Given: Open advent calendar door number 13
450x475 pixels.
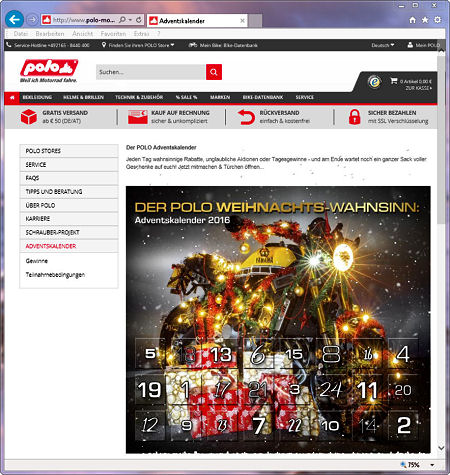Looking at the screenshot, I should coord(221,354).
